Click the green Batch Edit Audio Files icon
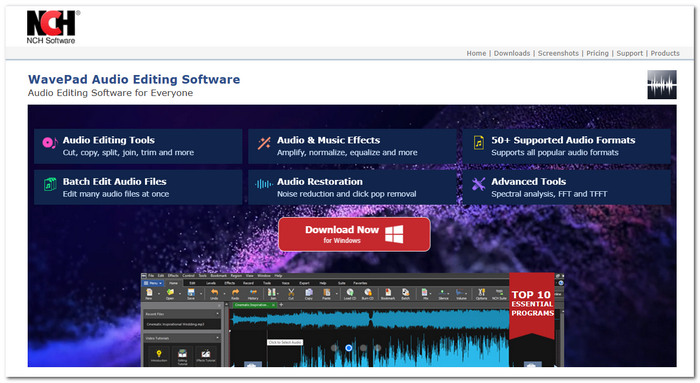 tap(50, 184)
